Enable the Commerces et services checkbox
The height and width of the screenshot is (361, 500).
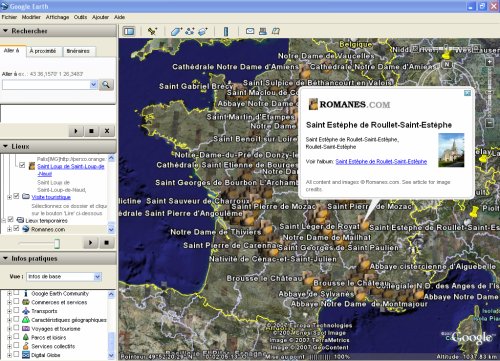(16, 302)
